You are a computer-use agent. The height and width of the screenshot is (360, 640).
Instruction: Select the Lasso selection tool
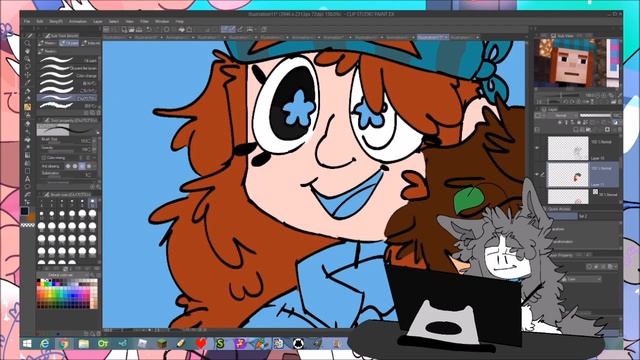click(x=27, y=67)
